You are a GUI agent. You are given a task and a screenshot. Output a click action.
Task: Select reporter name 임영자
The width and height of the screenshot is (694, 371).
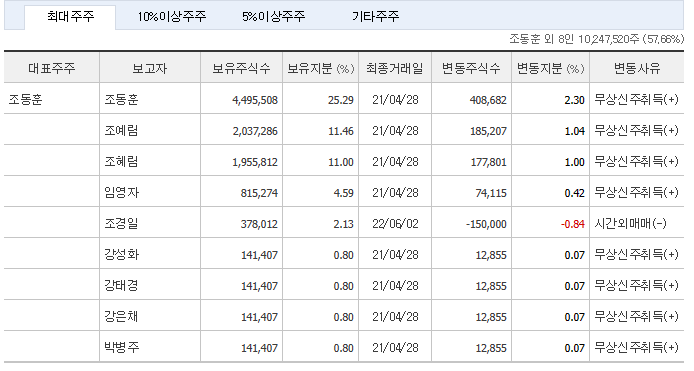(x=121, y=193)
